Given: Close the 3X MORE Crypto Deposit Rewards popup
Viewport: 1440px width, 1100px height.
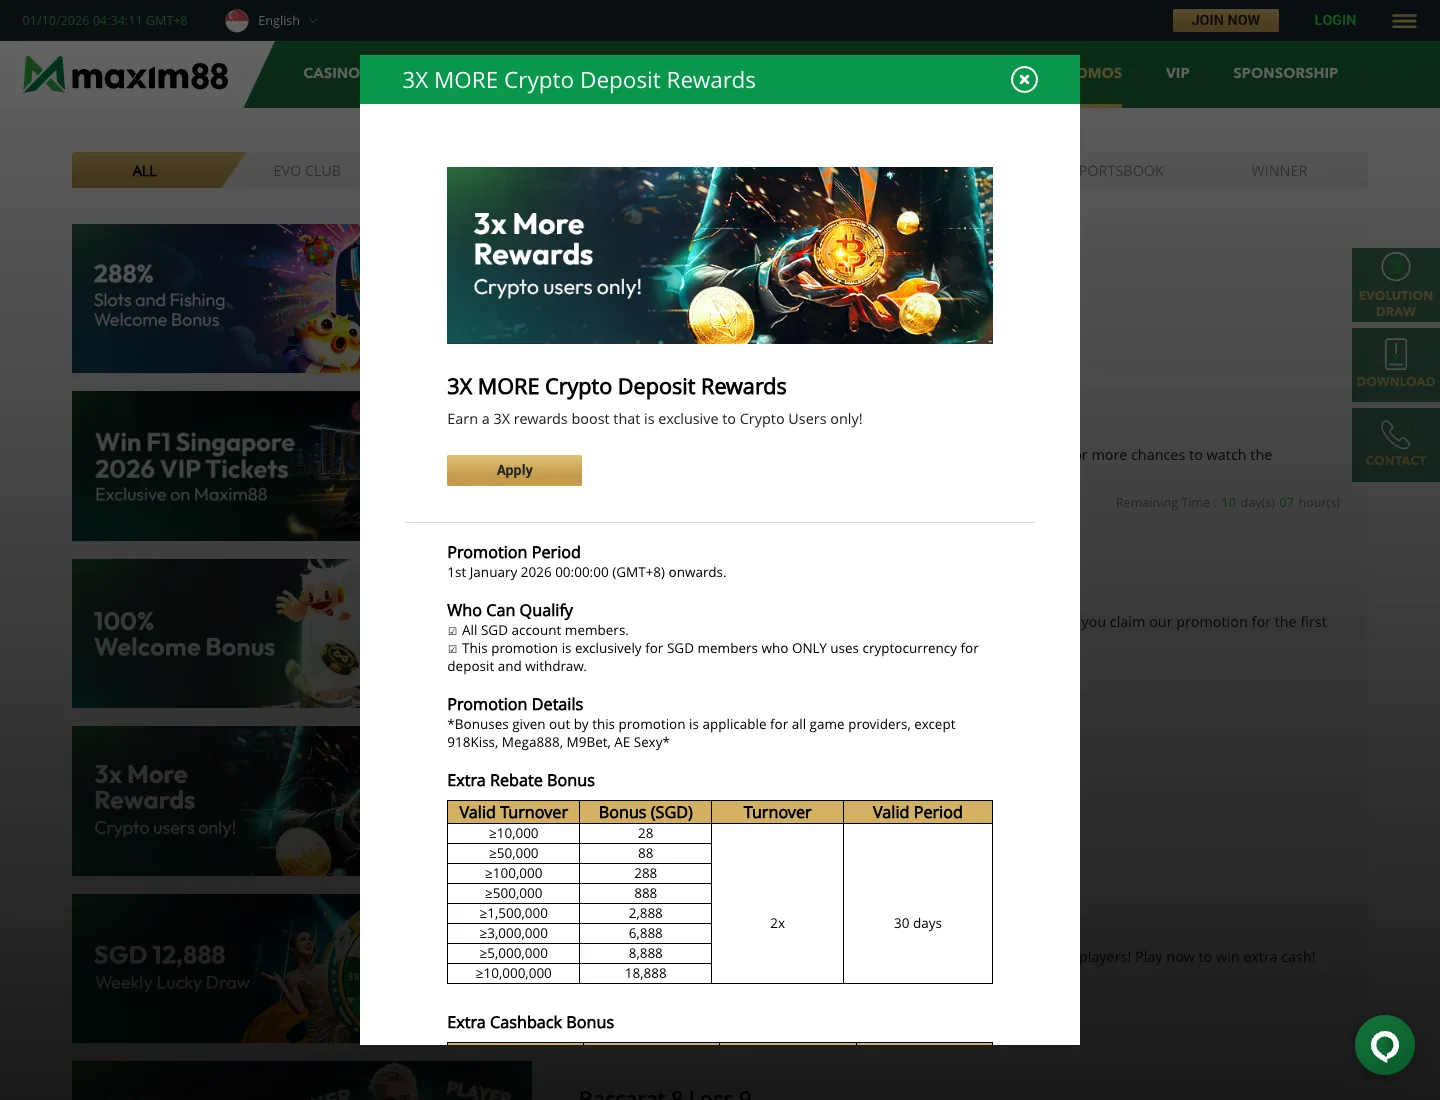Looking at the screenshot, I should coord(1024,80).
